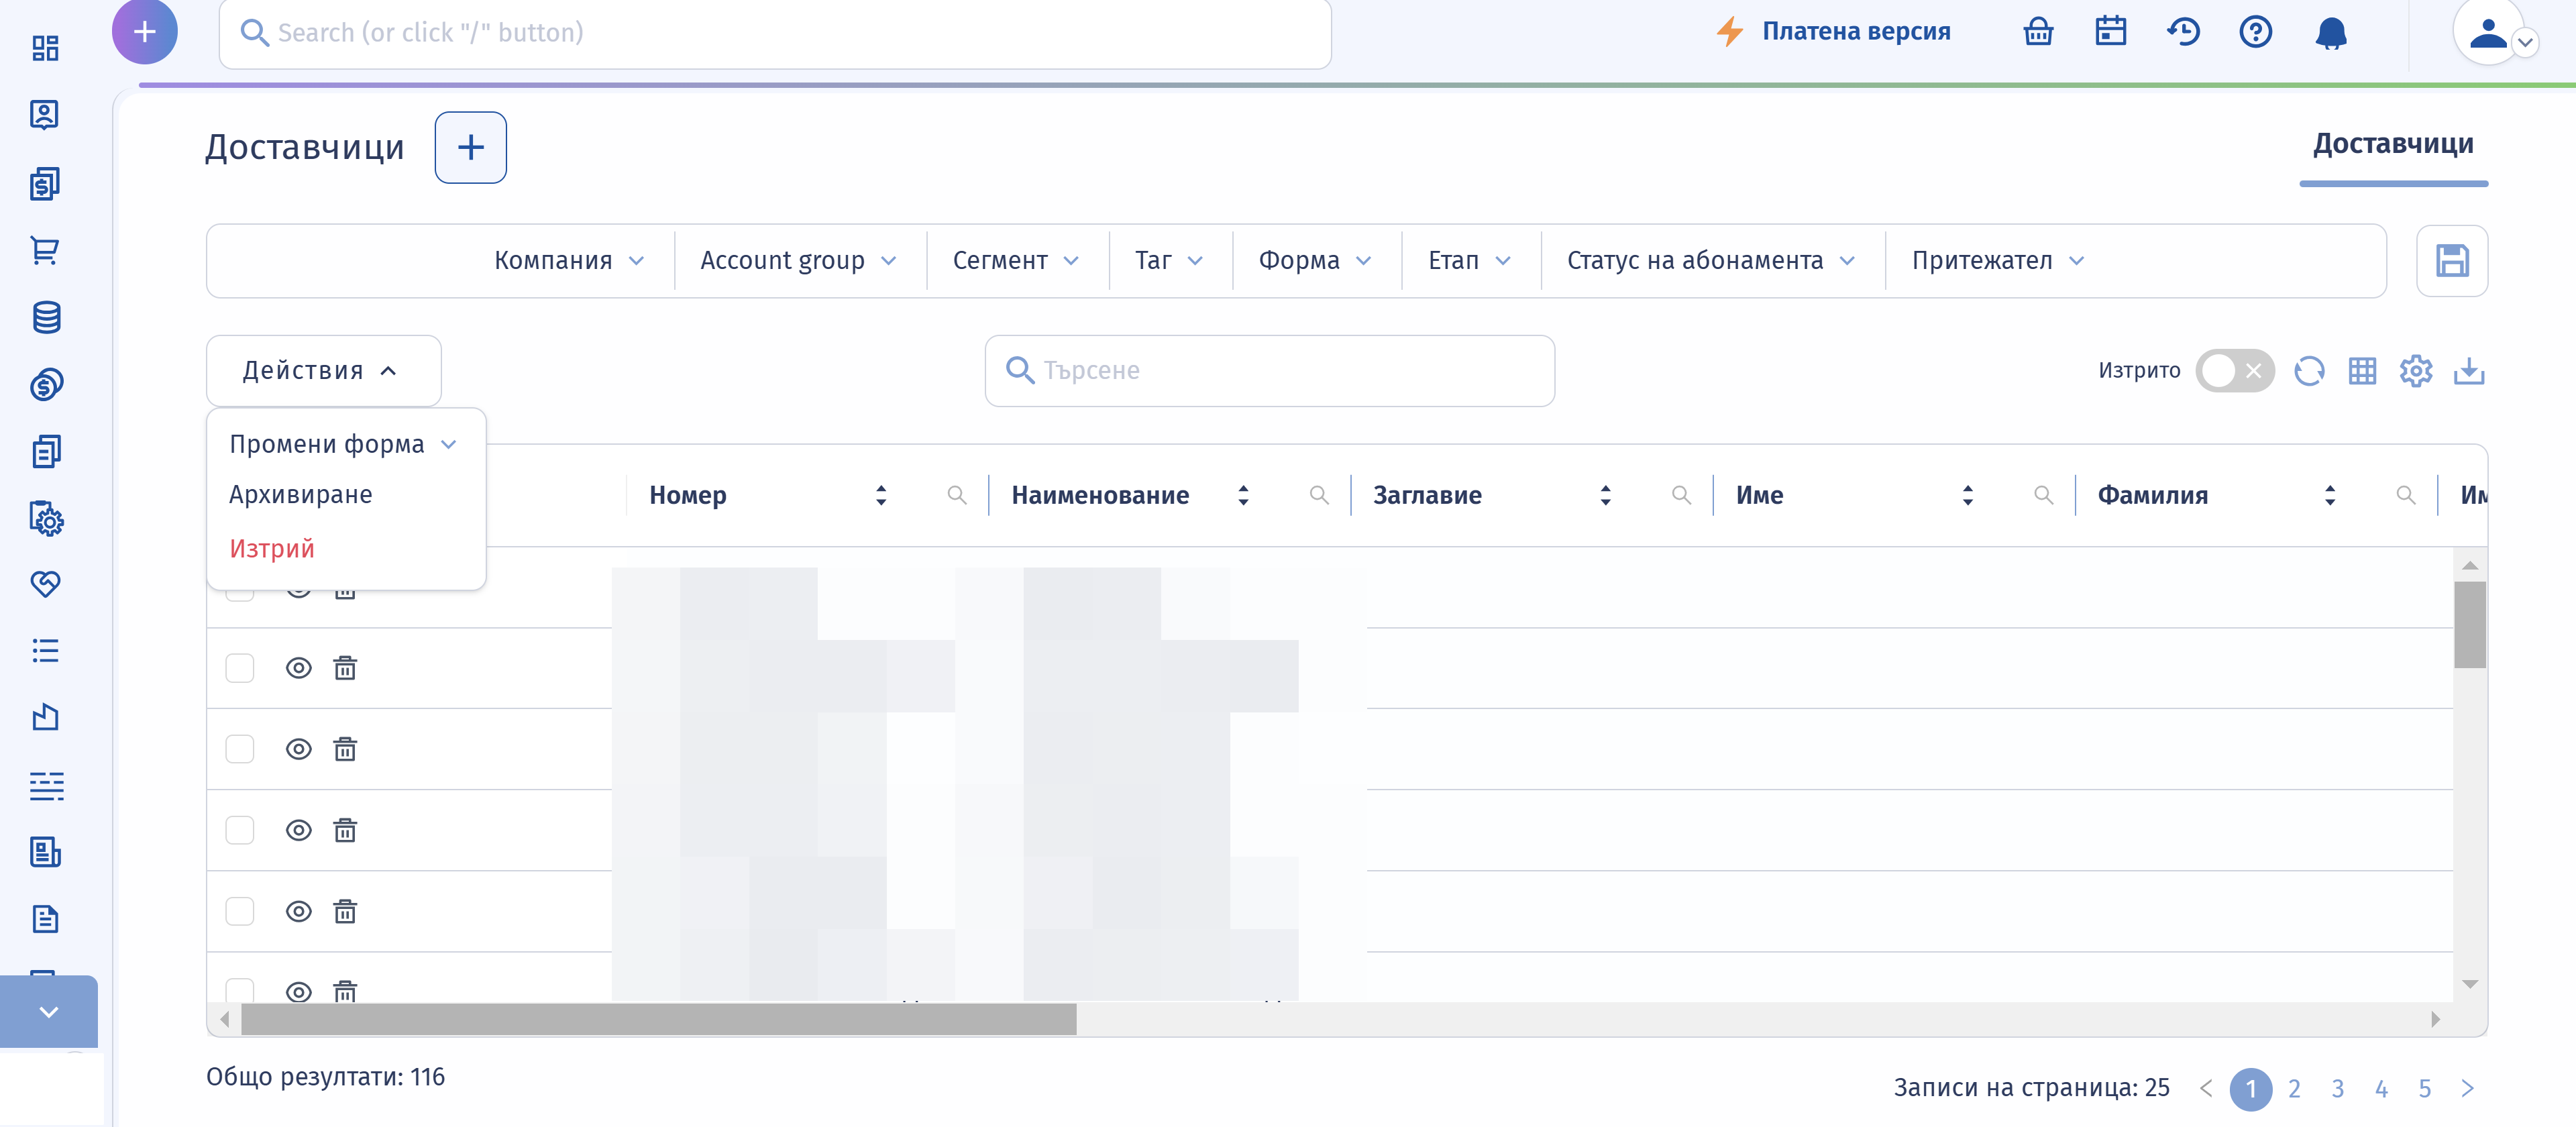Click the table scroll down arrow
Screen dimensions: 2576x1127
2469,984
